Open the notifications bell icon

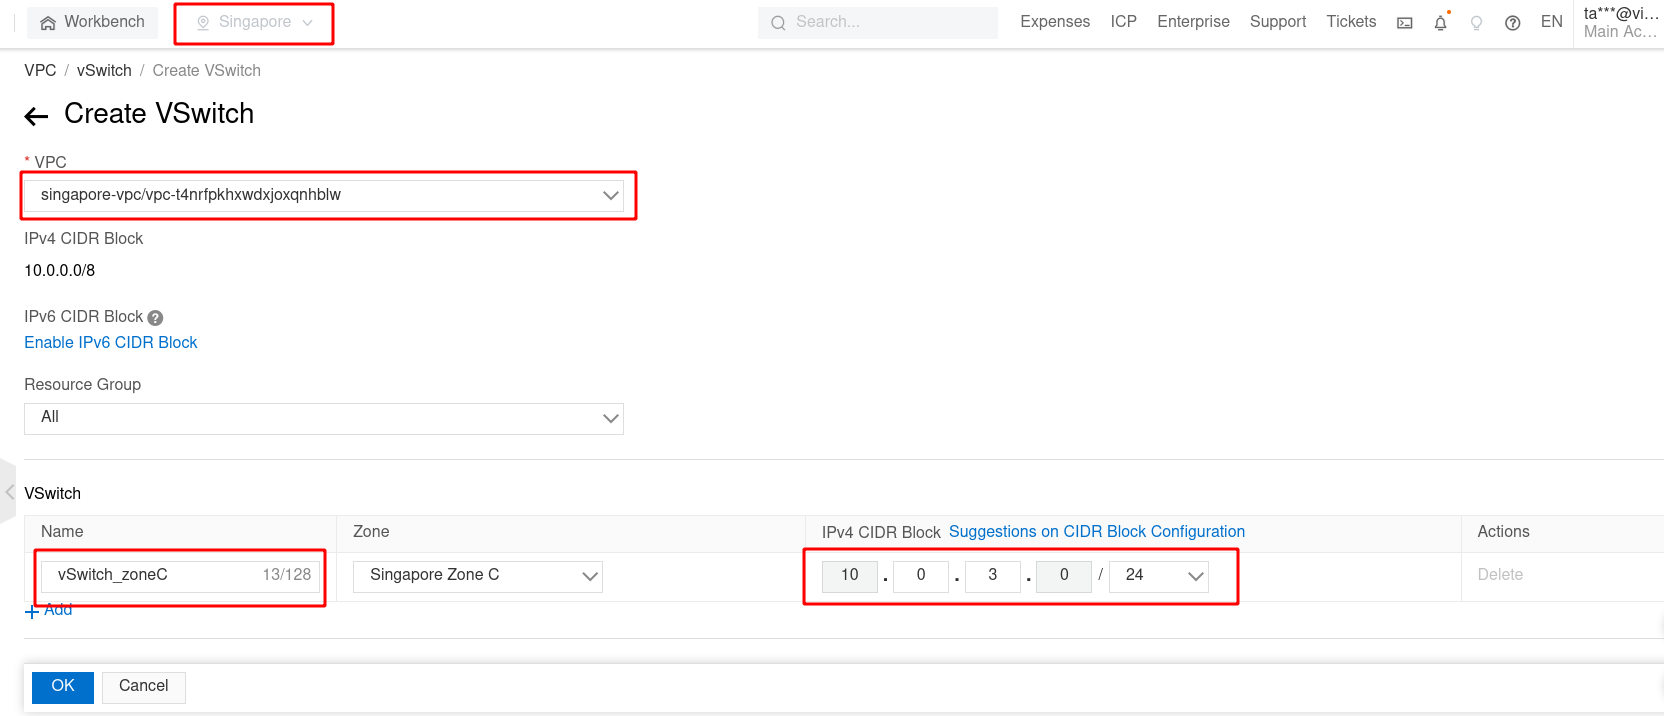tap(1440, 23)
